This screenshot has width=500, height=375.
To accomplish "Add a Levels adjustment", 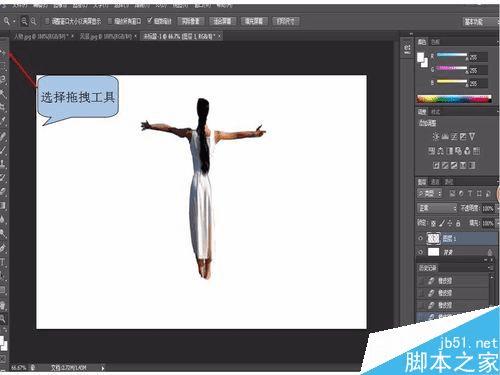I will pos(445,136).
